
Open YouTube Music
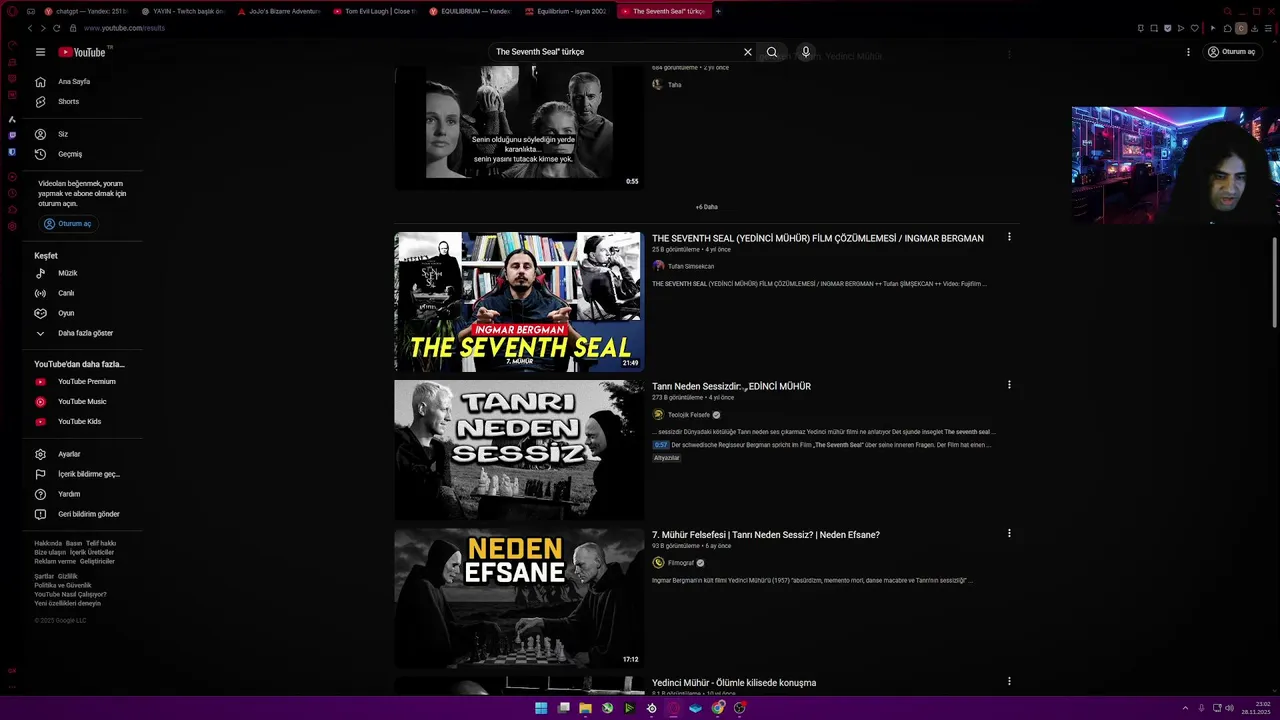point(82,402)
